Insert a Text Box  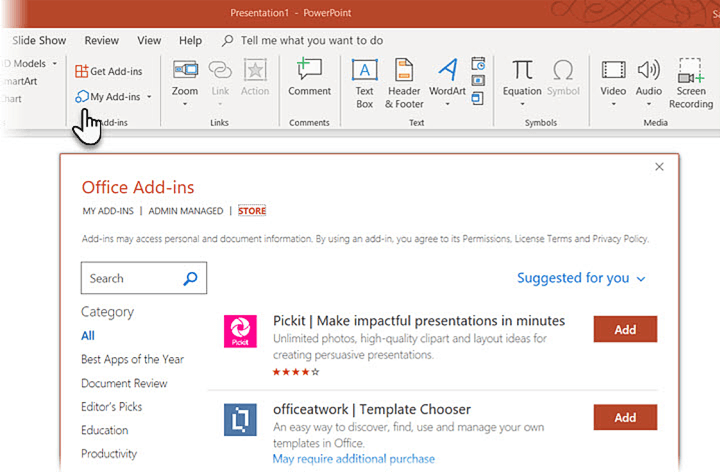[365, 84]
